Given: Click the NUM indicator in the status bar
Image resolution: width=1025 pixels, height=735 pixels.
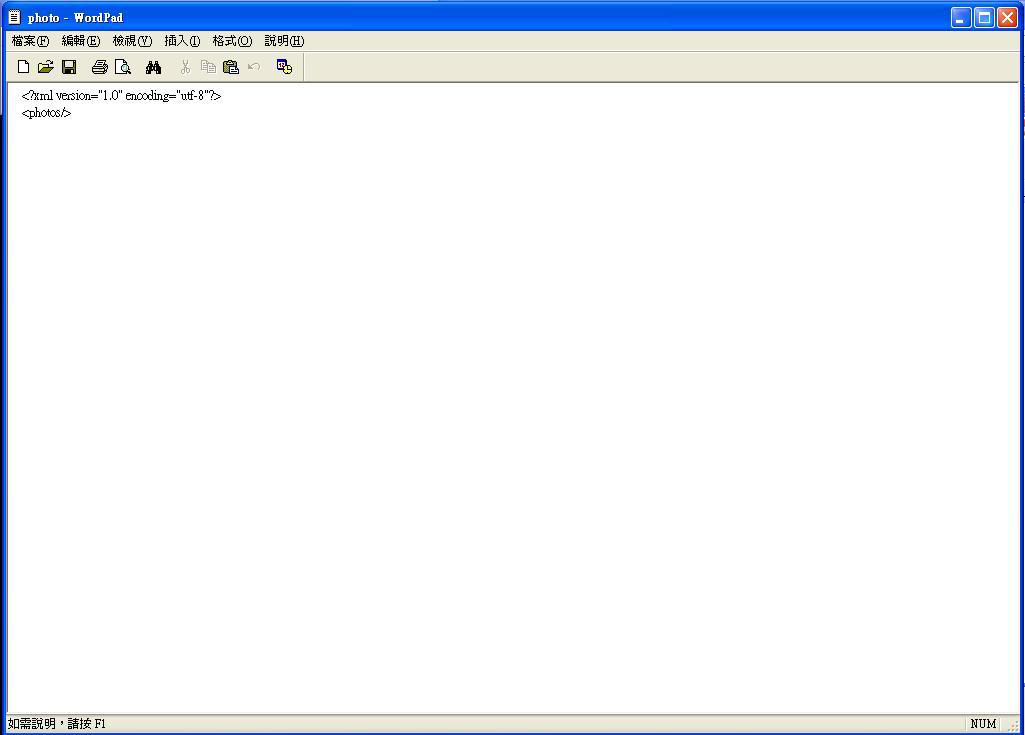Looking at the screenshot, I should (983, 723).
